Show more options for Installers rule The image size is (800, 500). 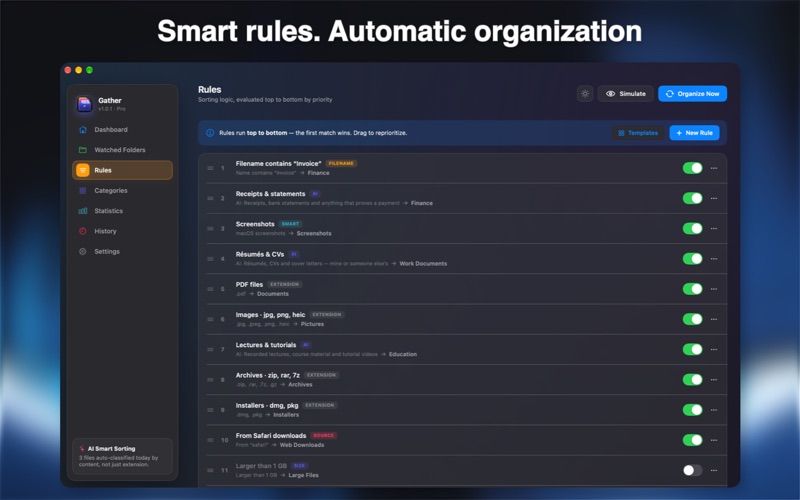click(x=714, y=410)
